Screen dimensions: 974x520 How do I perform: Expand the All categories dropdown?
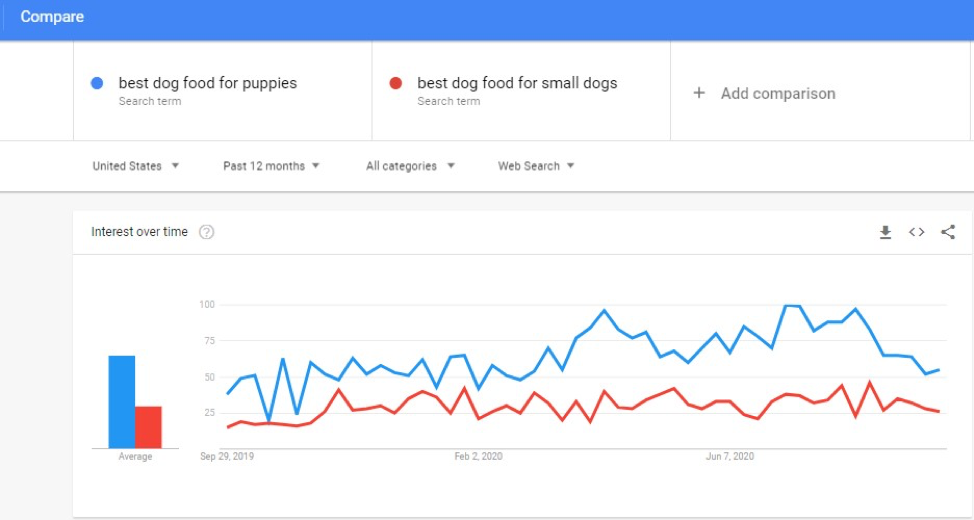(x=410, y=166)
